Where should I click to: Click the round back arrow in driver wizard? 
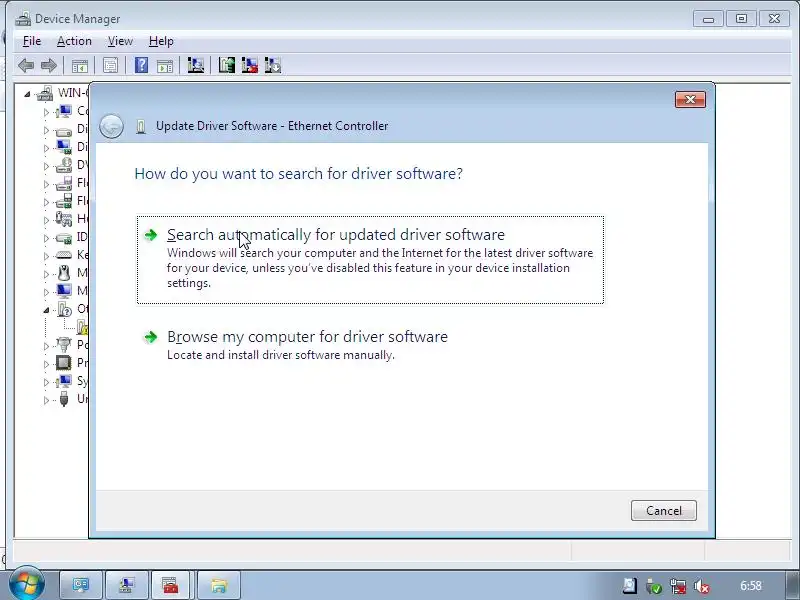tap(111, 126)
